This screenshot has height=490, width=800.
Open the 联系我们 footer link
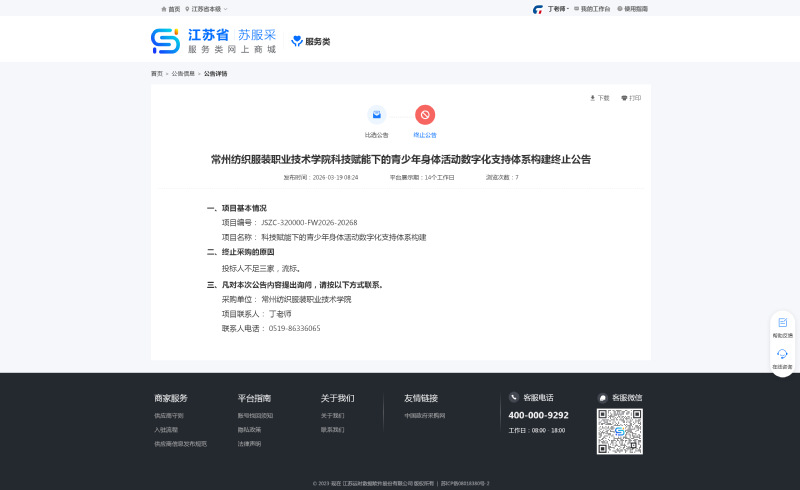coord(332,429)
